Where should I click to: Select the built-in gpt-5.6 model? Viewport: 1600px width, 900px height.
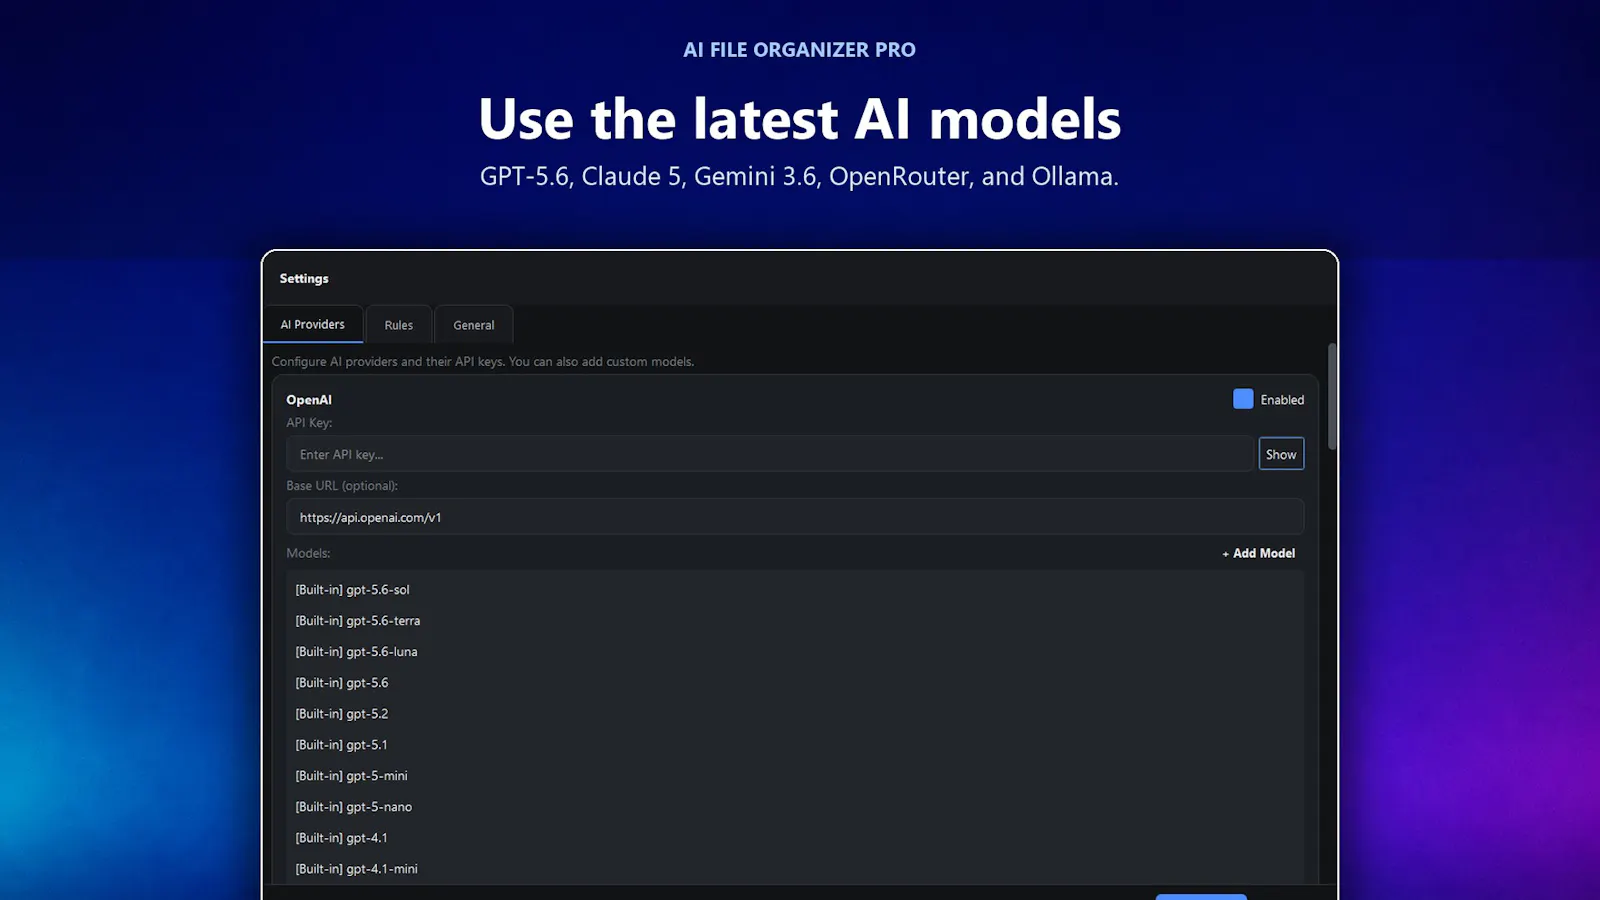[795, 683]
